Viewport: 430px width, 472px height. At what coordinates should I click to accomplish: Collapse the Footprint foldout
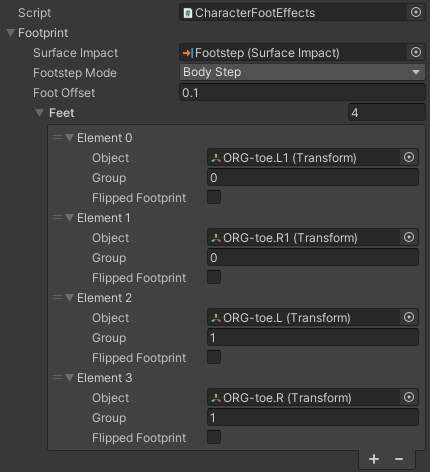coord(10,33)
